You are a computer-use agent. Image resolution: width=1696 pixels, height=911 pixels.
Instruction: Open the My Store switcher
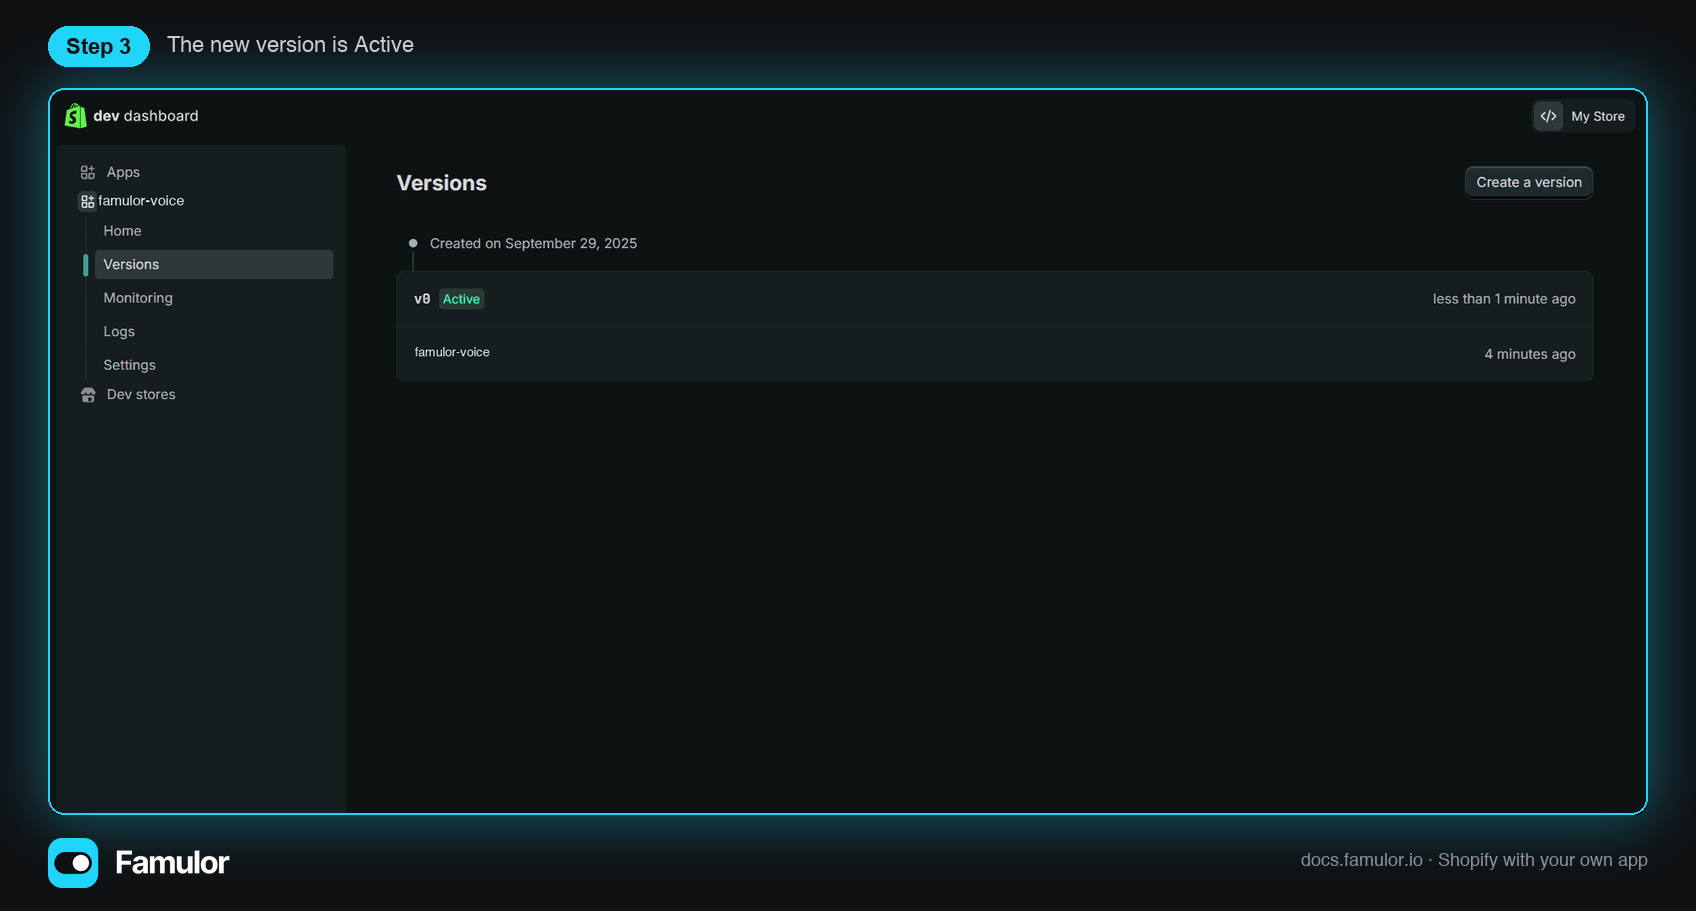[1584, 116]
